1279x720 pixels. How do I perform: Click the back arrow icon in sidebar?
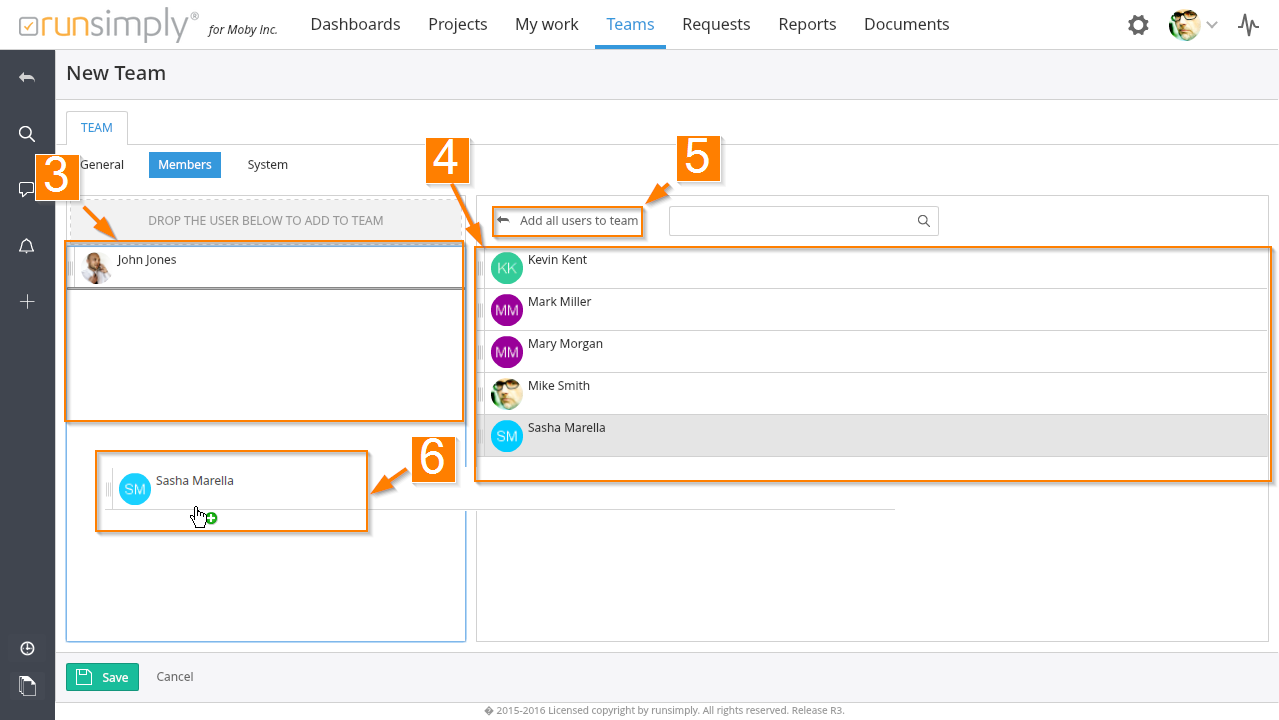pyautogui.click(x=27, y=78)
